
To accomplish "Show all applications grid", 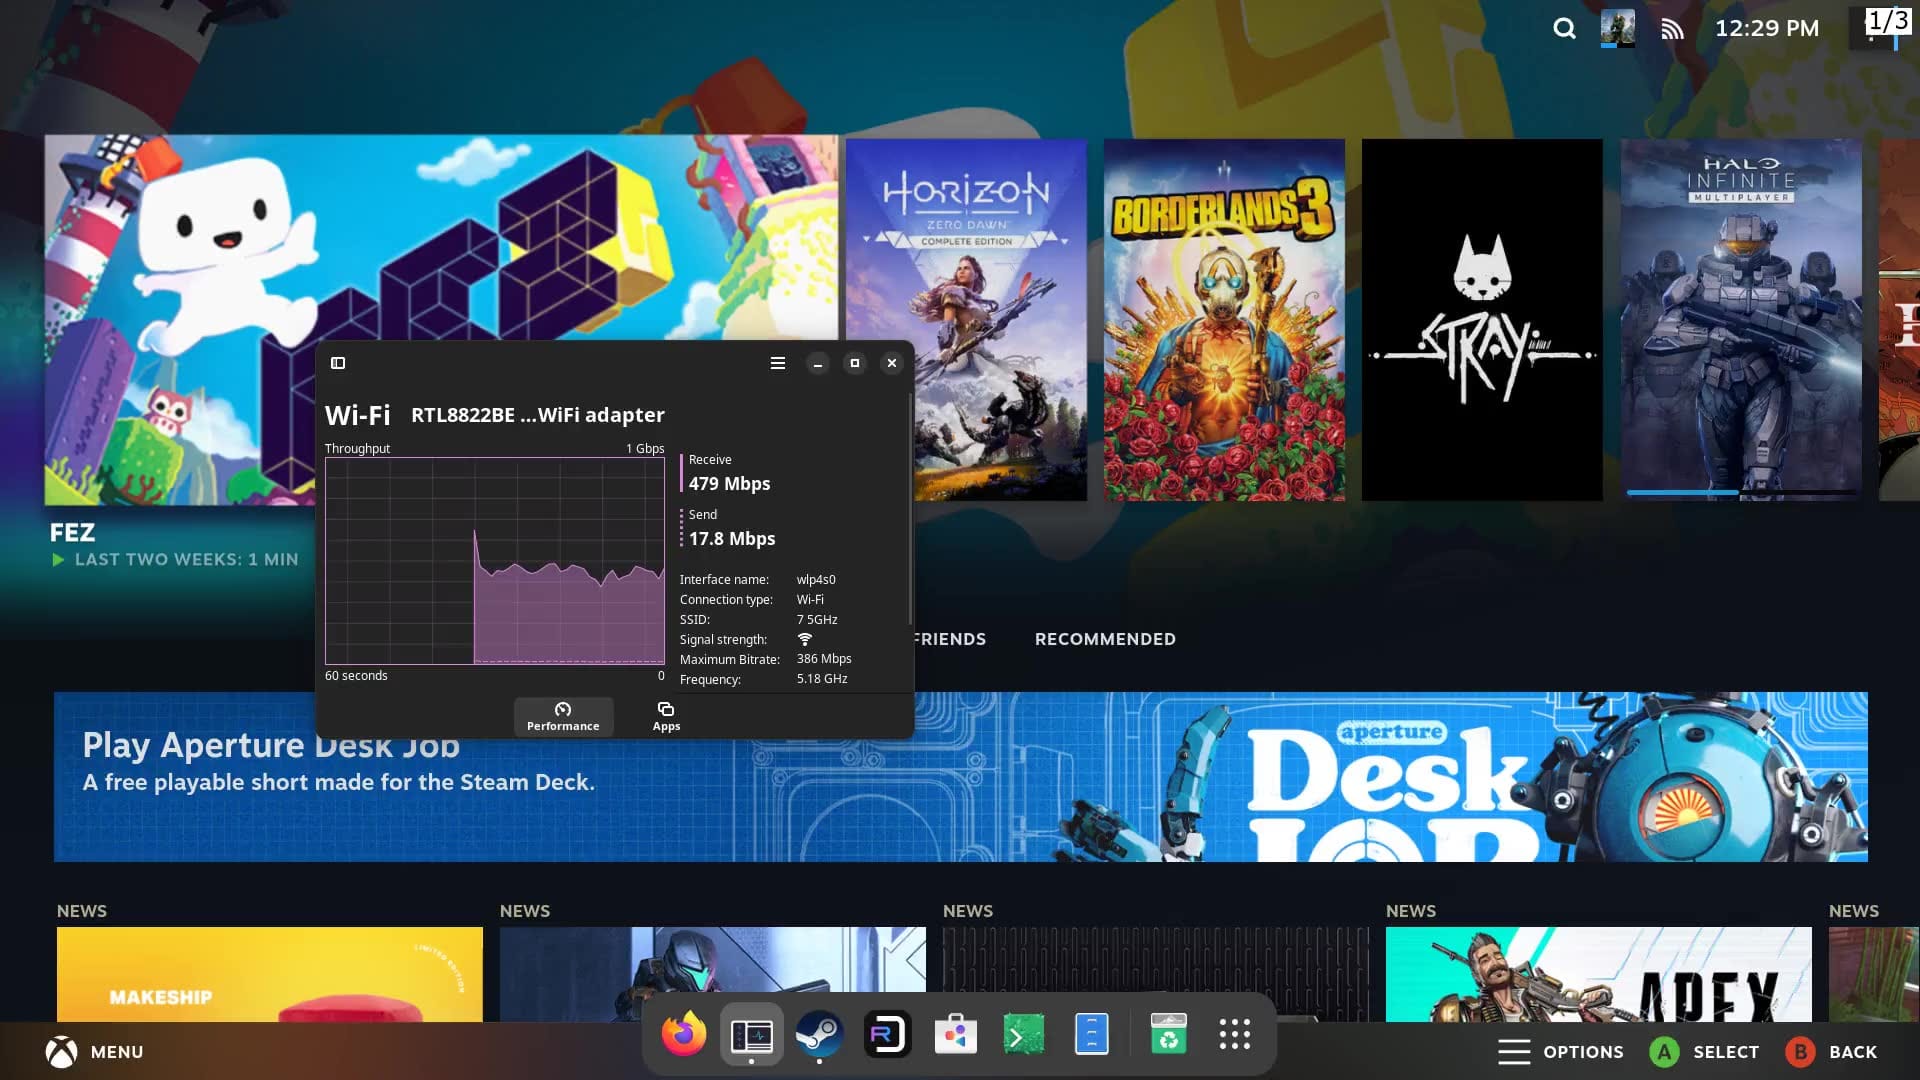I will 1235,1034.
